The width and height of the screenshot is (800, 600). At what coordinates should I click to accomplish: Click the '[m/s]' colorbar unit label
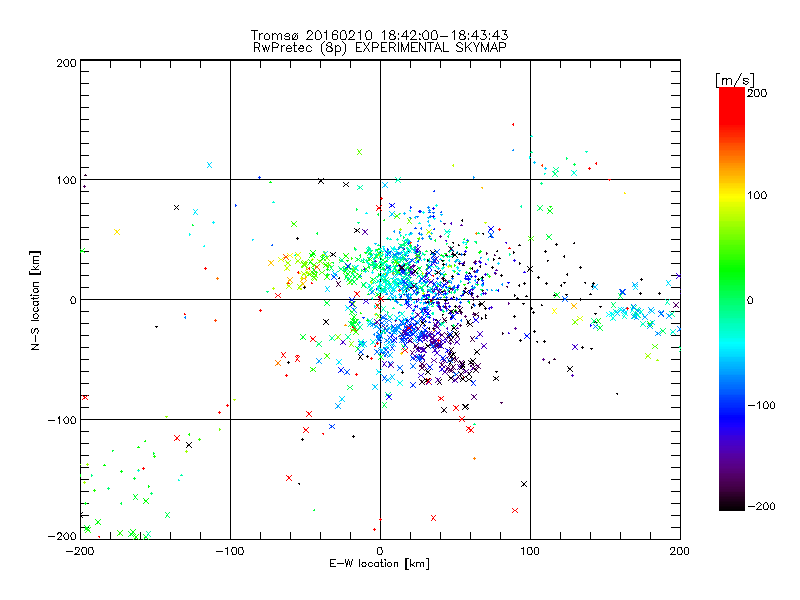pyautogui.click(x=734, y=80)
